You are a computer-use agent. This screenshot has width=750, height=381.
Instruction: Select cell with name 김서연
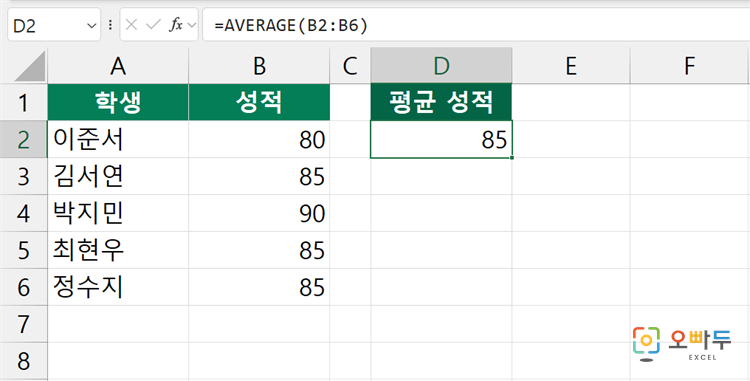tap(118, 176)
